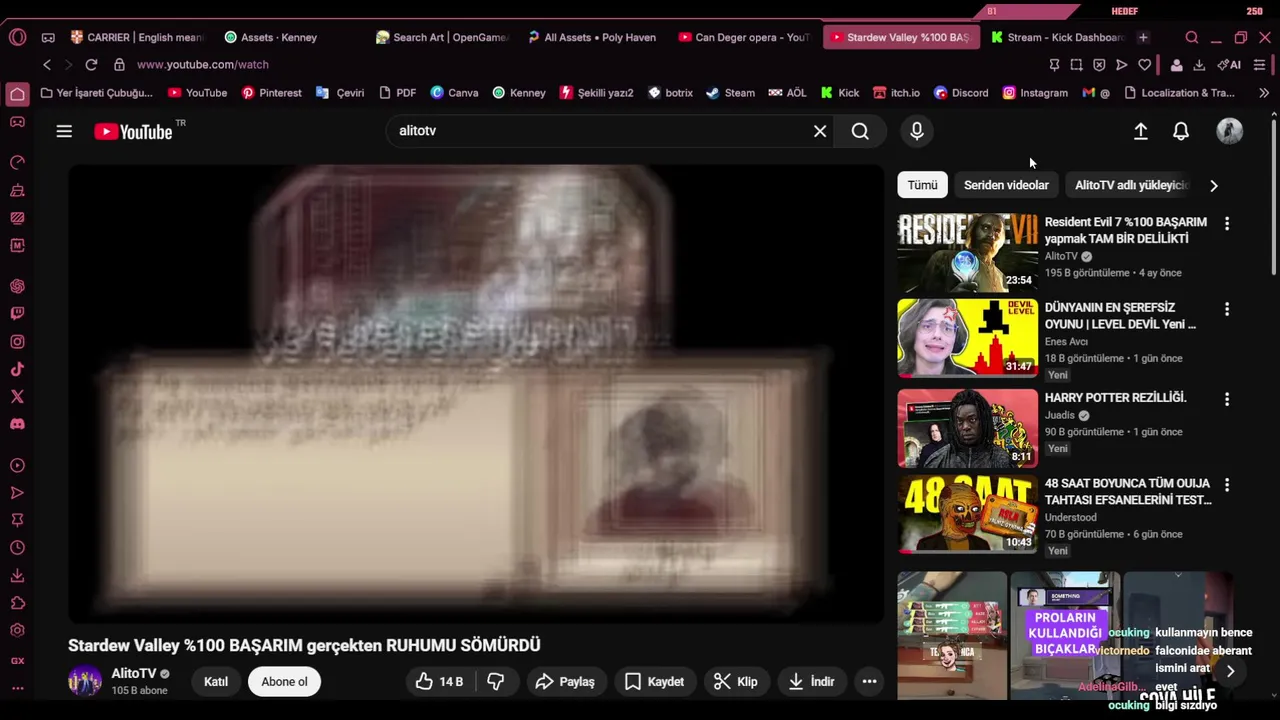Open Instagram icon in the sidebar

[x=17, y=341]
